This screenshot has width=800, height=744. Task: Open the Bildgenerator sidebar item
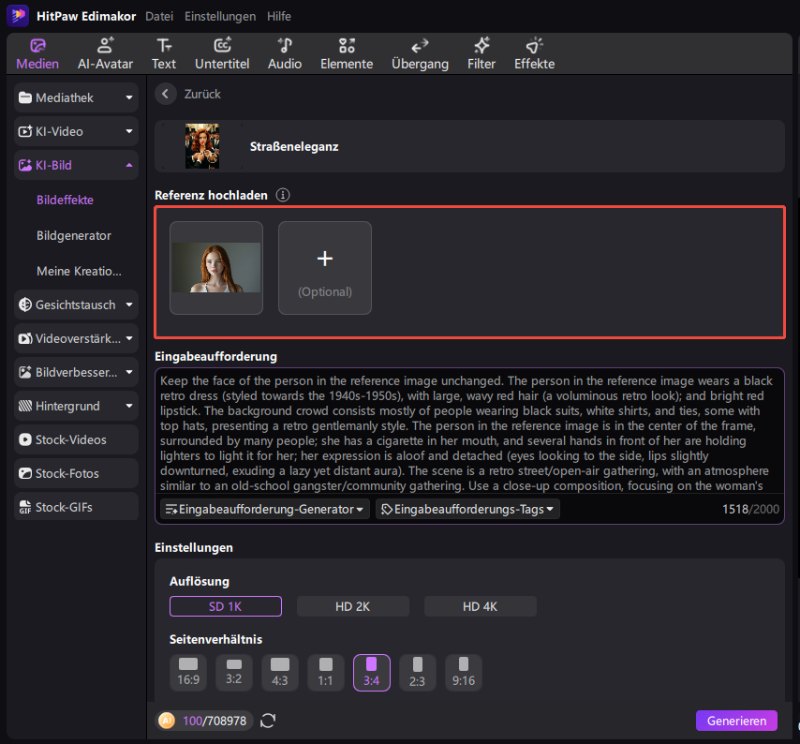(74, 236)
